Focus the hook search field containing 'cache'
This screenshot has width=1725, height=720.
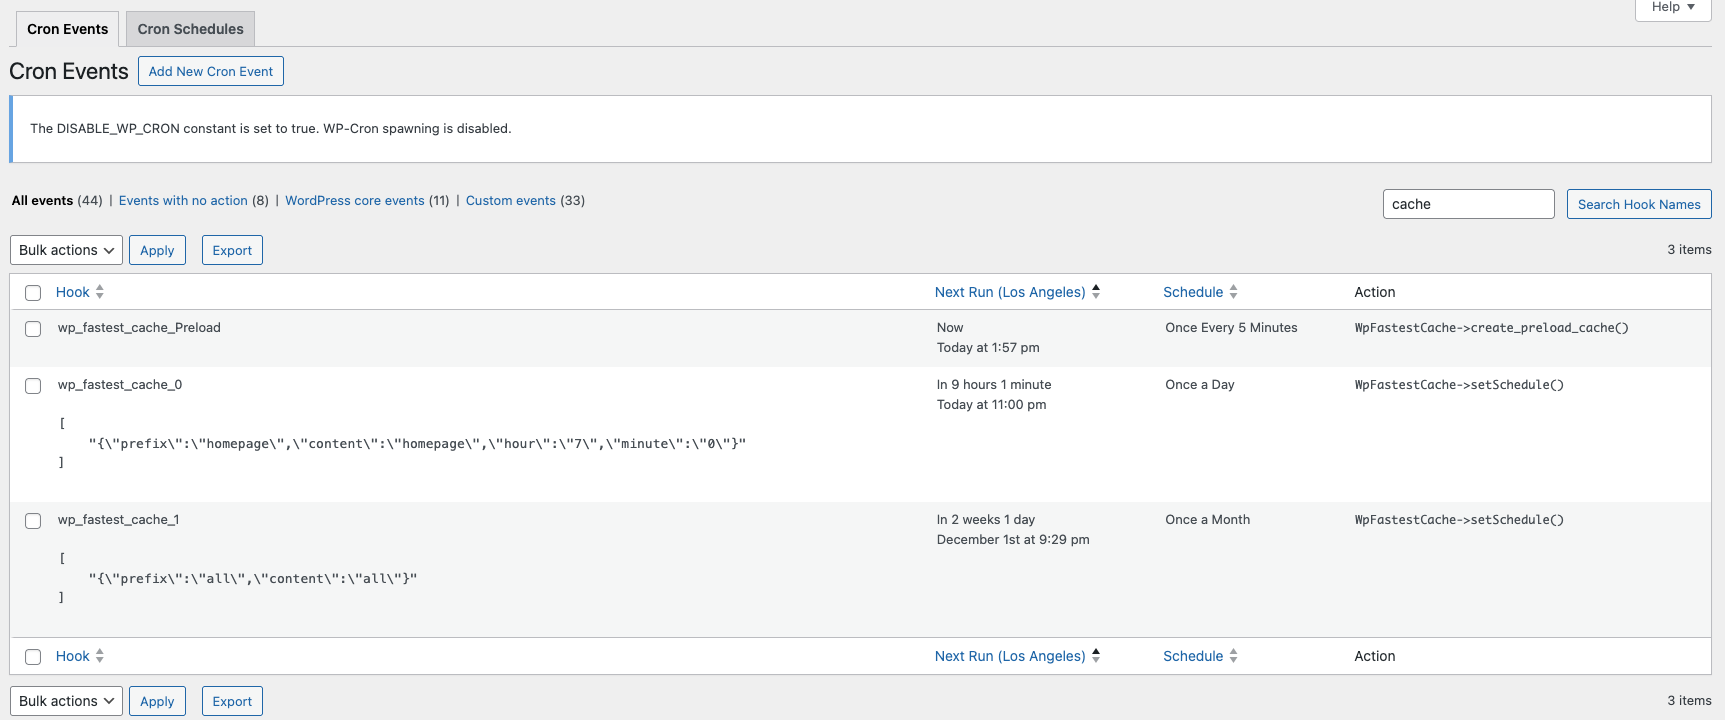point(1468,204)
